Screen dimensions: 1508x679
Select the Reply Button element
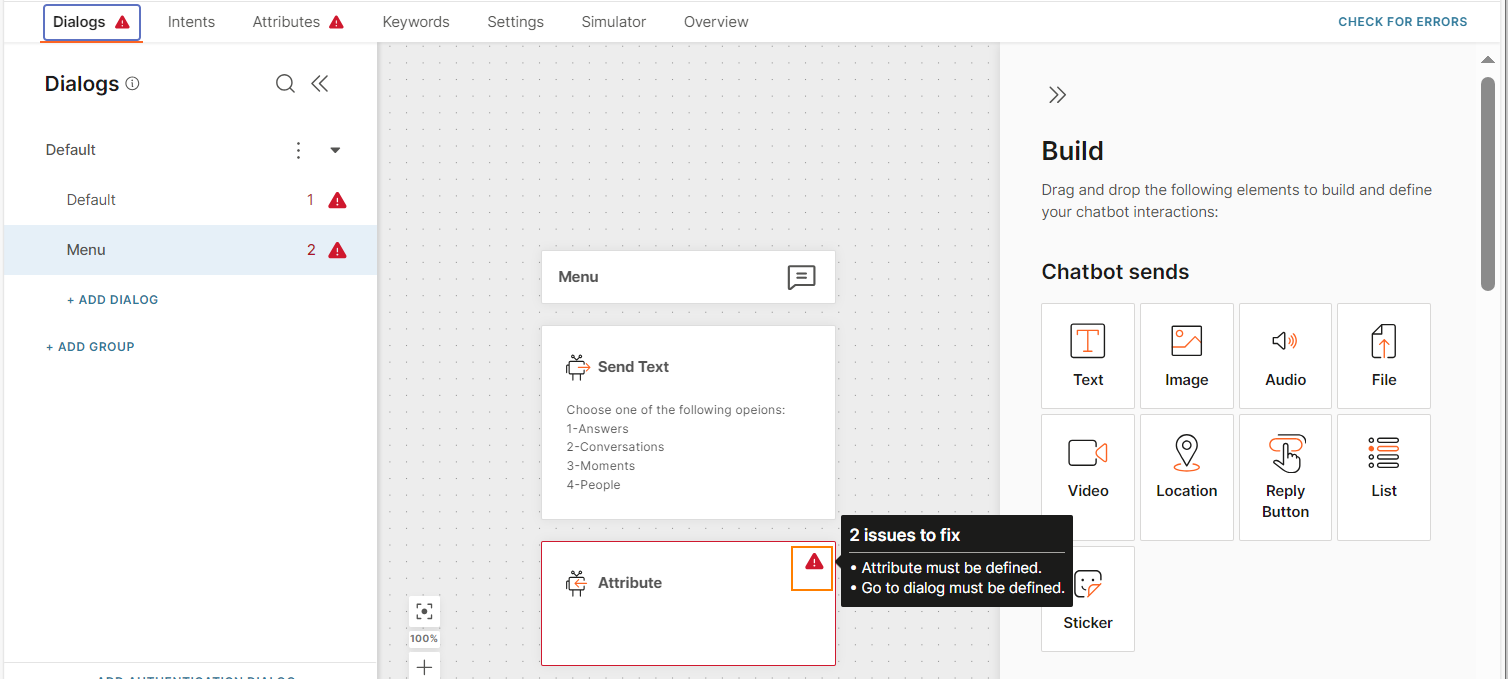point(1285,477)
